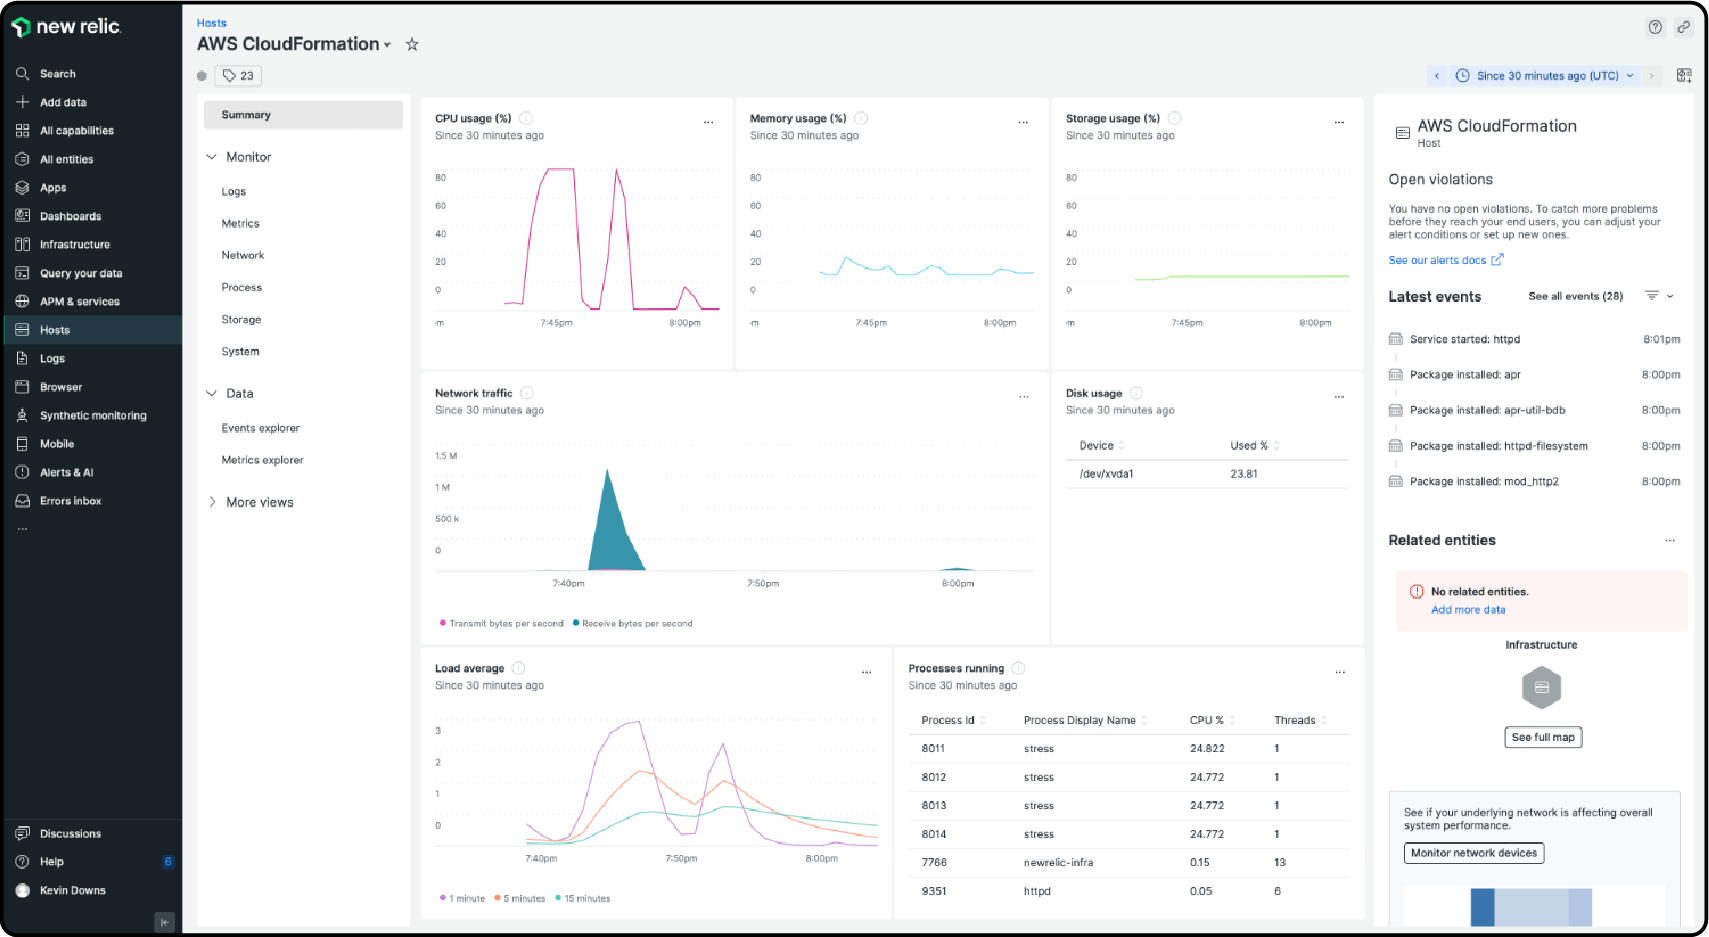Click Add more data link
This screenshot has height=937, width=1709.
pos(1467,610)
